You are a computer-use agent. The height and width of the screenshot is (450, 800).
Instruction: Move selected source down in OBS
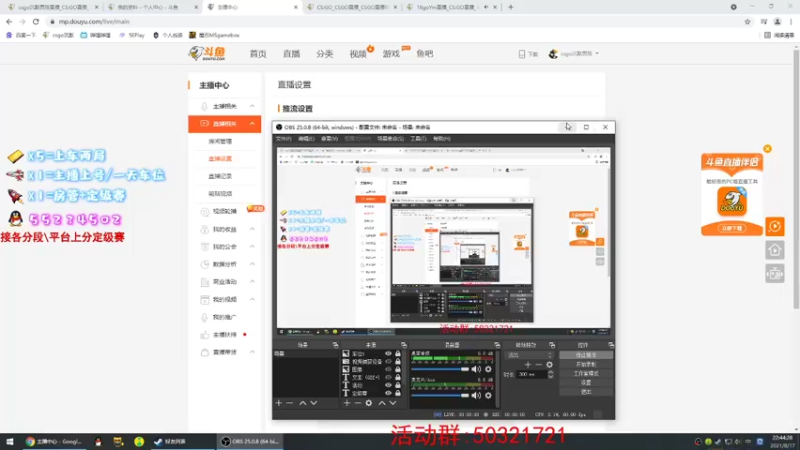click(x=393, y=403)
